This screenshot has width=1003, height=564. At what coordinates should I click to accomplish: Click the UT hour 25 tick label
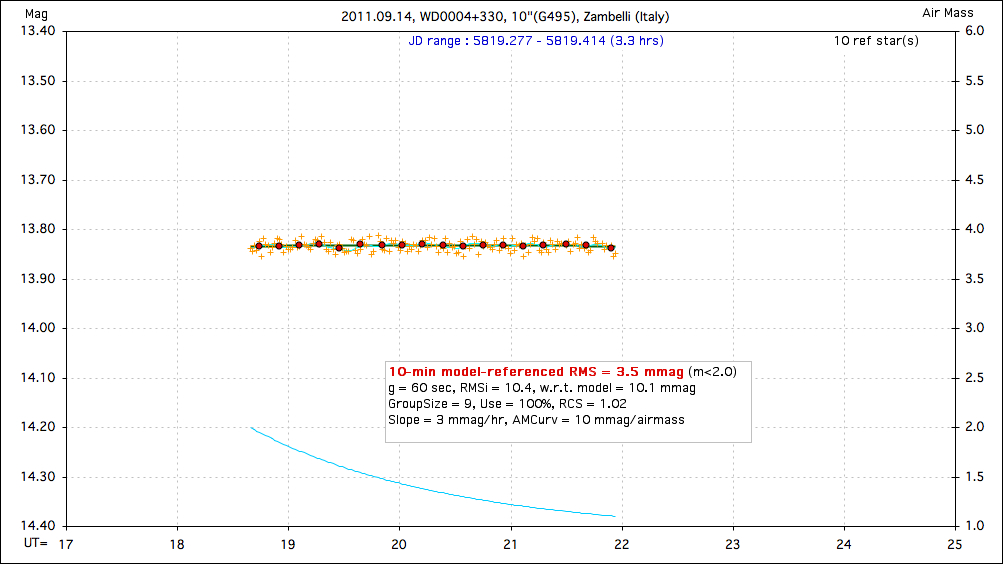point(955,544)
